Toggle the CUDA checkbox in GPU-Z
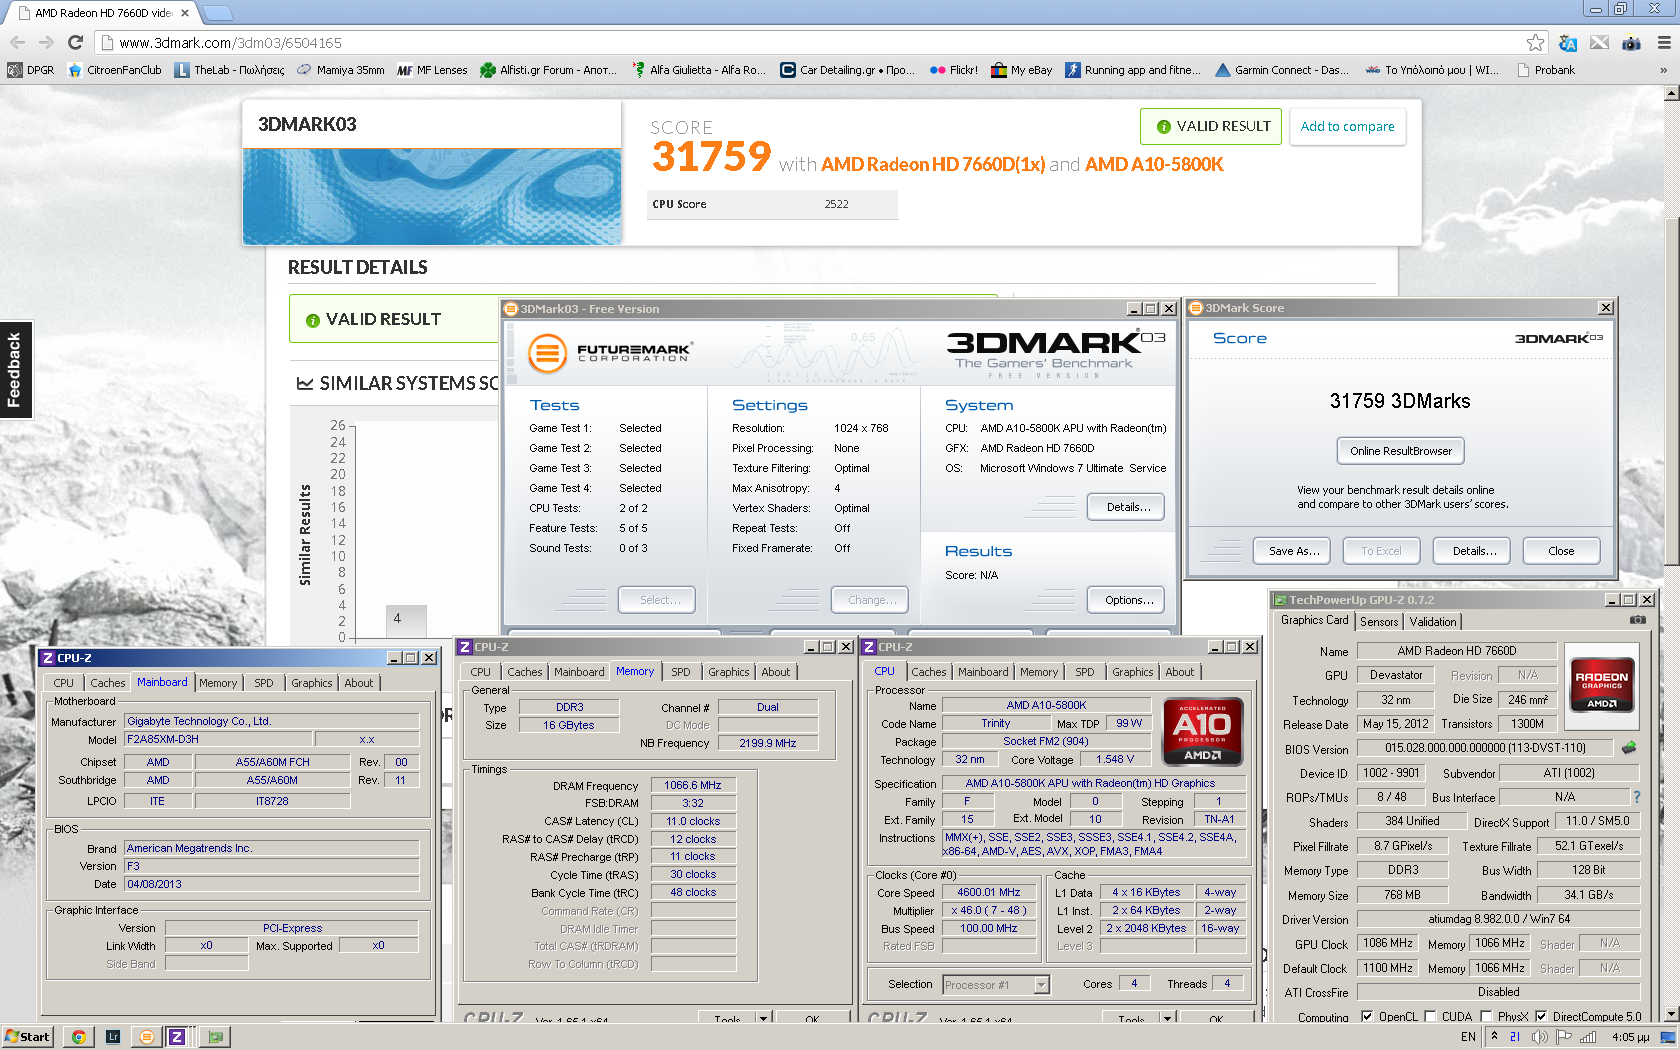Image resolution: width=1680 pixels, height=1050 pixels. (x=1430, y=1016)
